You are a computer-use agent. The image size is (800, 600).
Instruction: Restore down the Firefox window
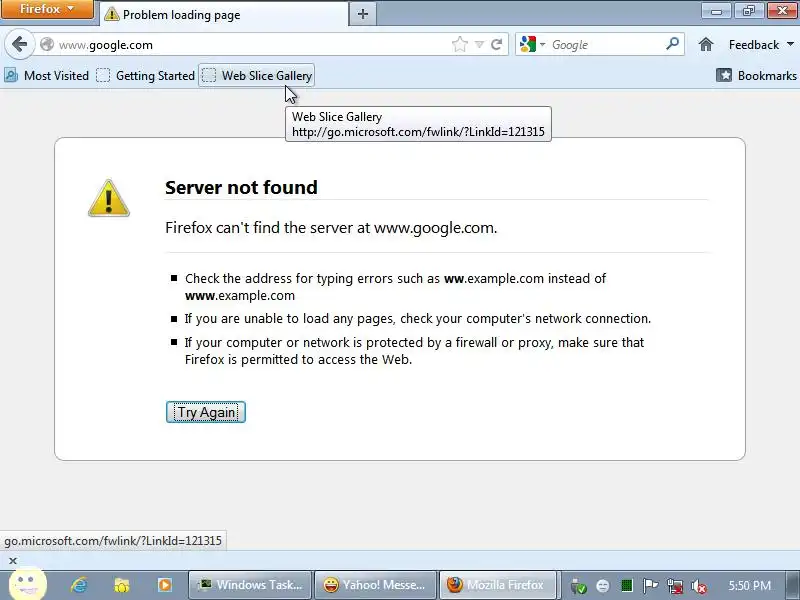coord(748,10)
